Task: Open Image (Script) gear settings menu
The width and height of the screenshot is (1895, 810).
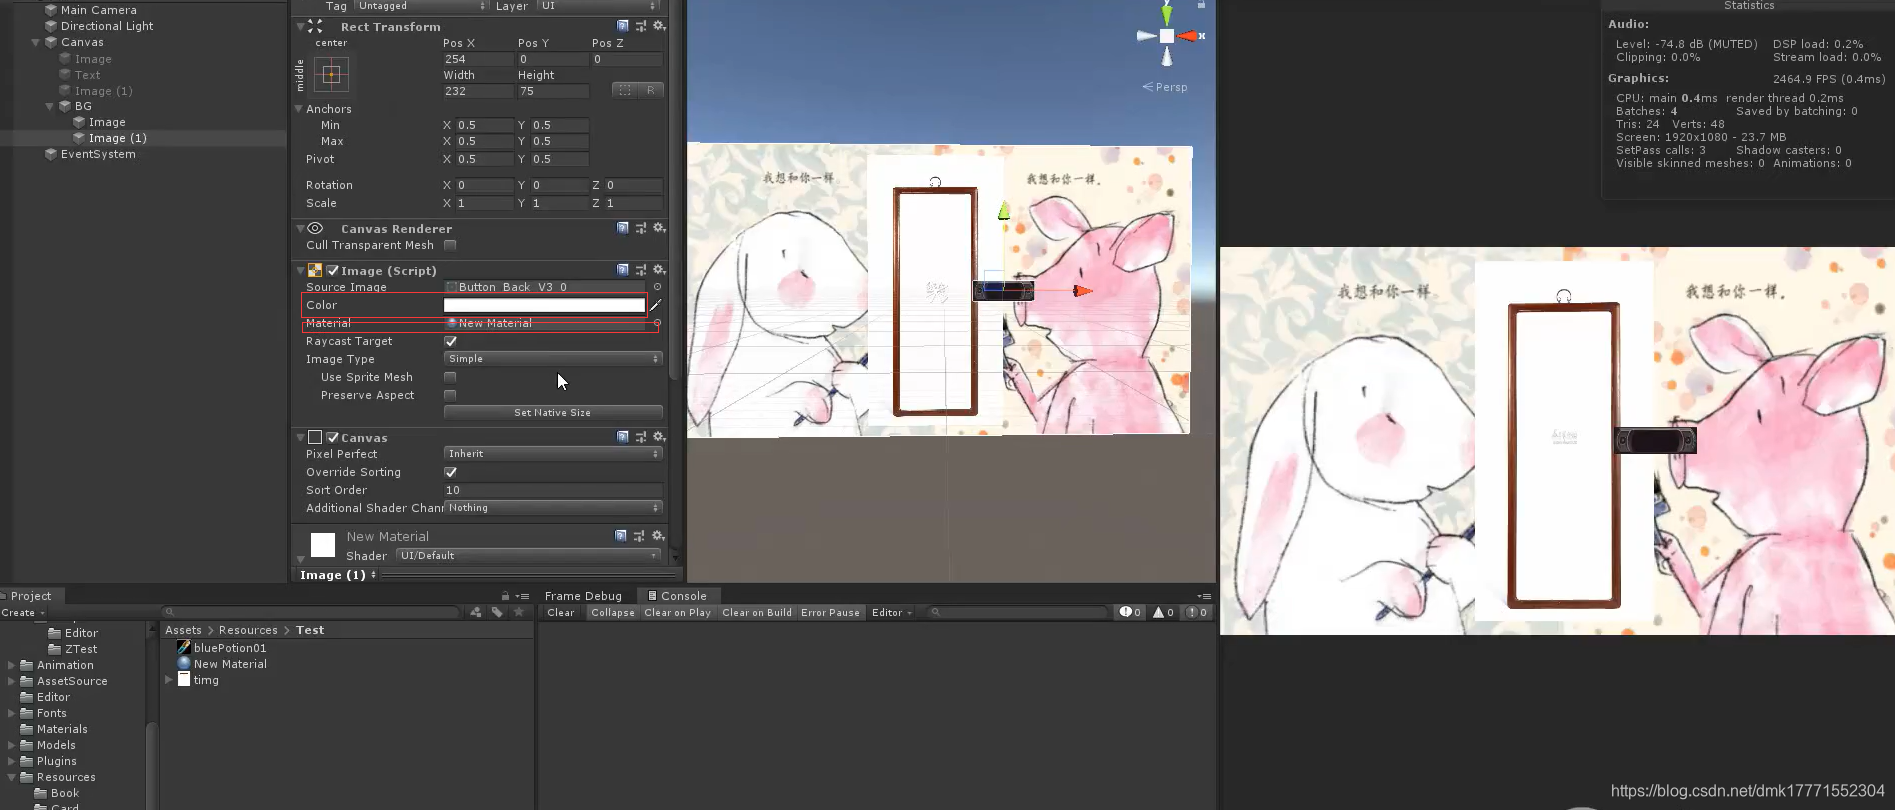Action: click(x=659, y=270)
